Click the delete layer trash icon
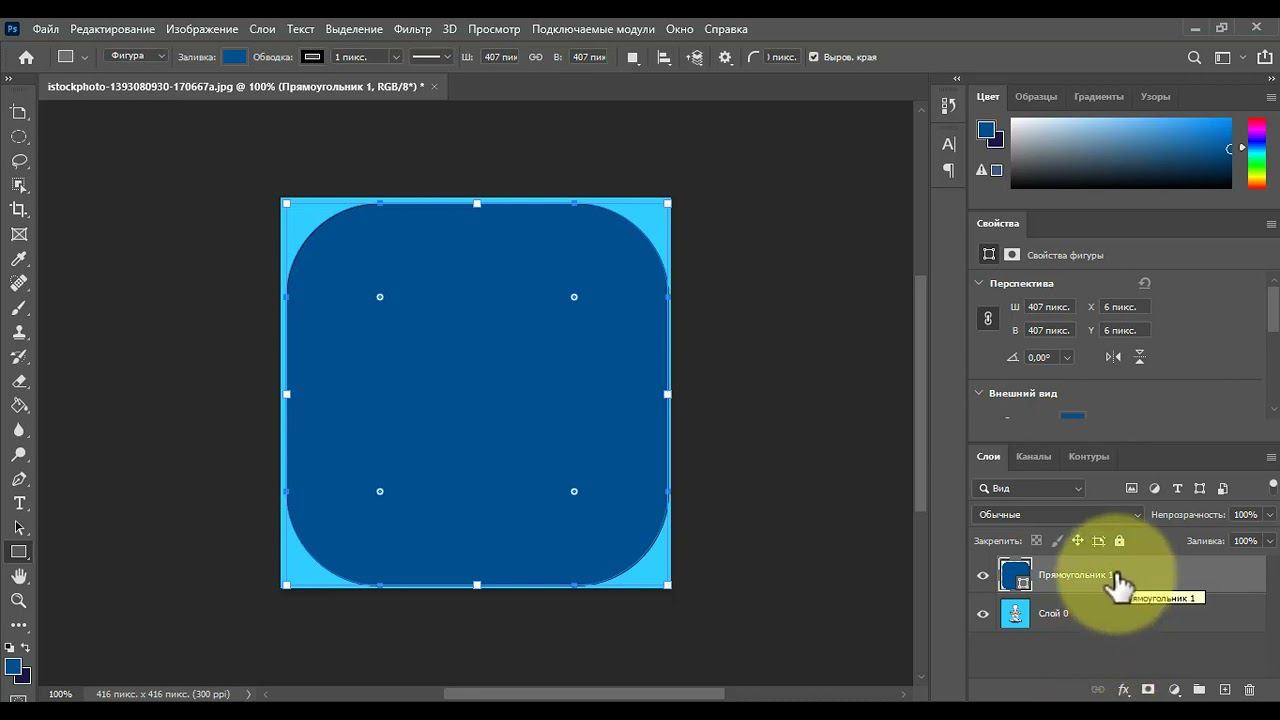The width and height of the screenshot is (1280, 720). [1249, 690]
